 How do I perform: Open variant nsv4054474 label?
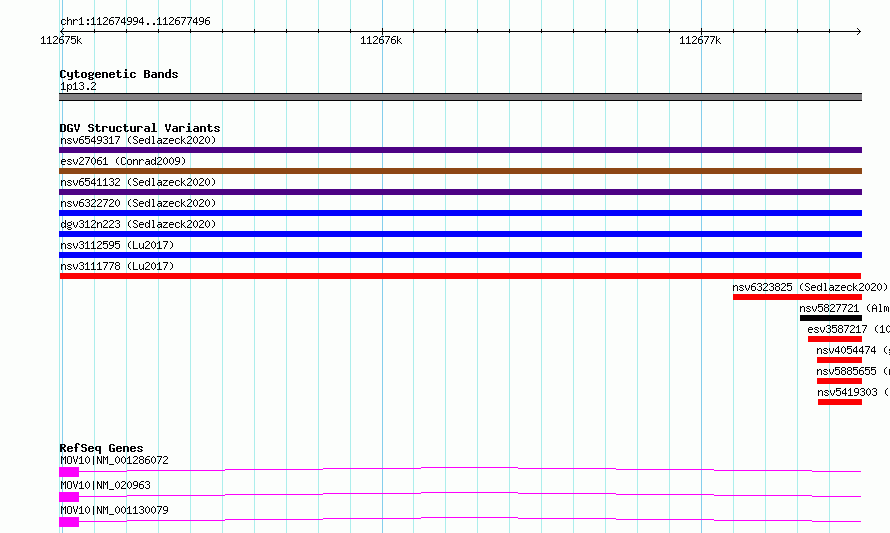[x=853, y=350]
